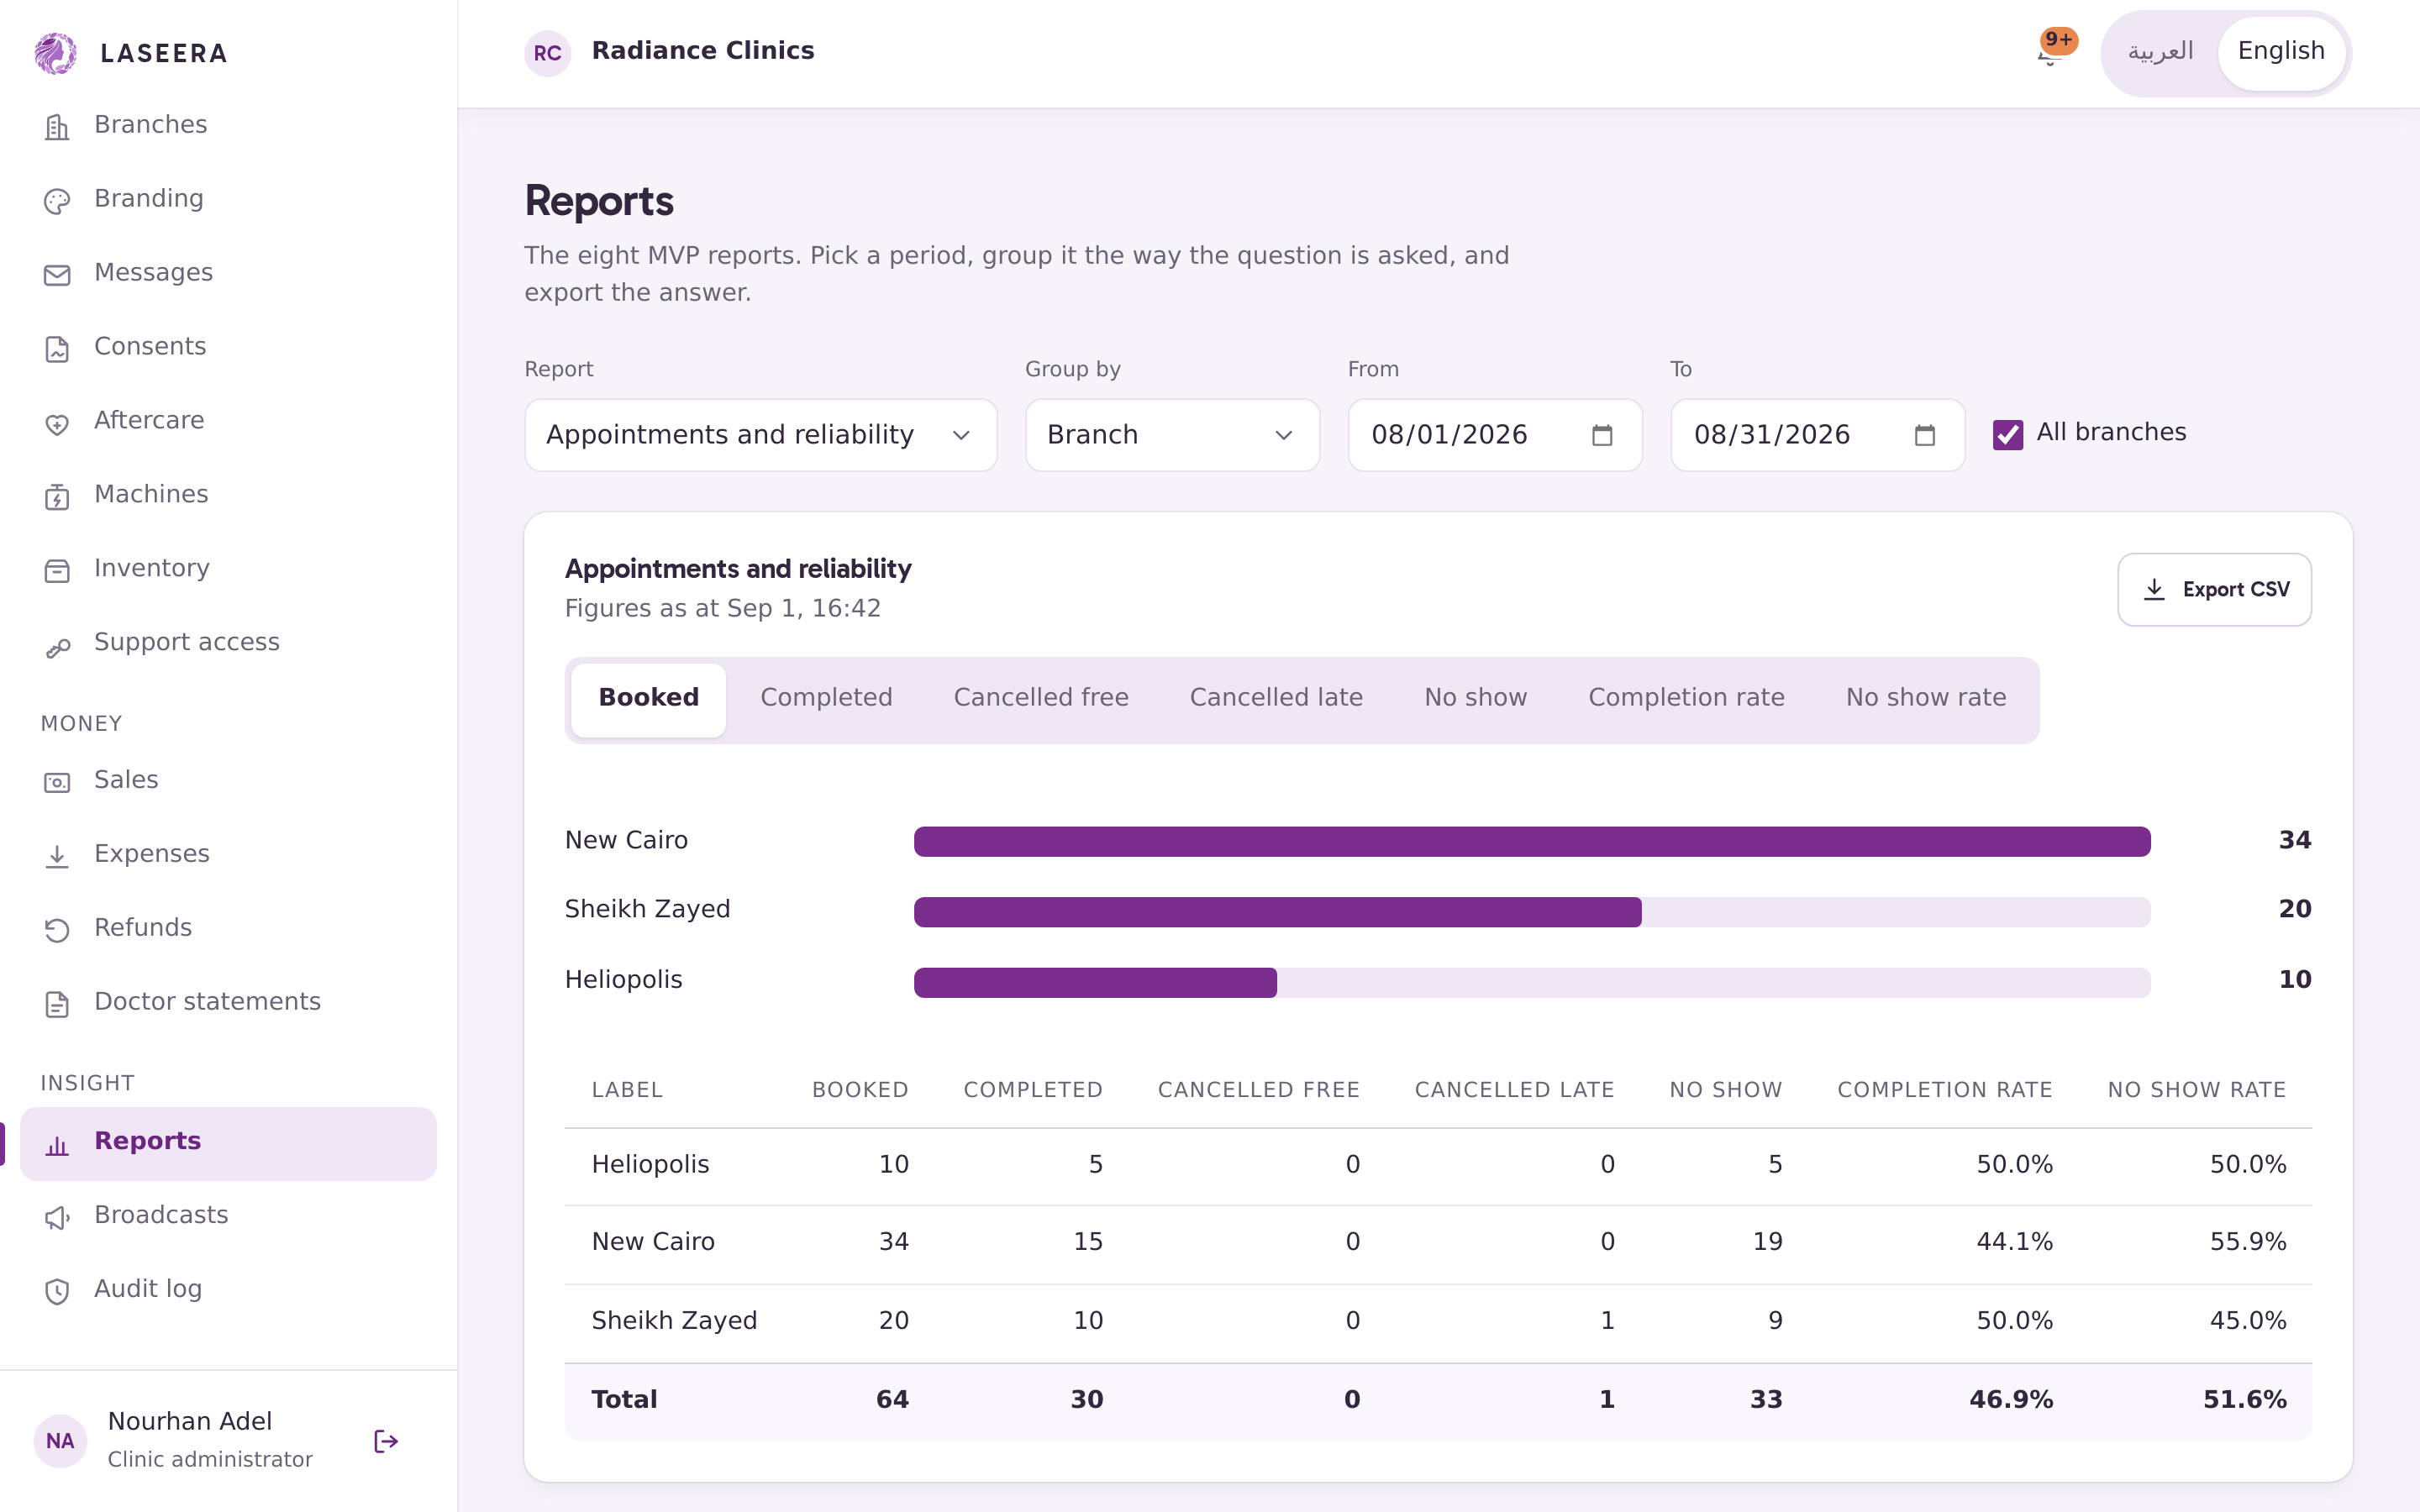Click the Heliopolis booked bar

(1095, 982)
